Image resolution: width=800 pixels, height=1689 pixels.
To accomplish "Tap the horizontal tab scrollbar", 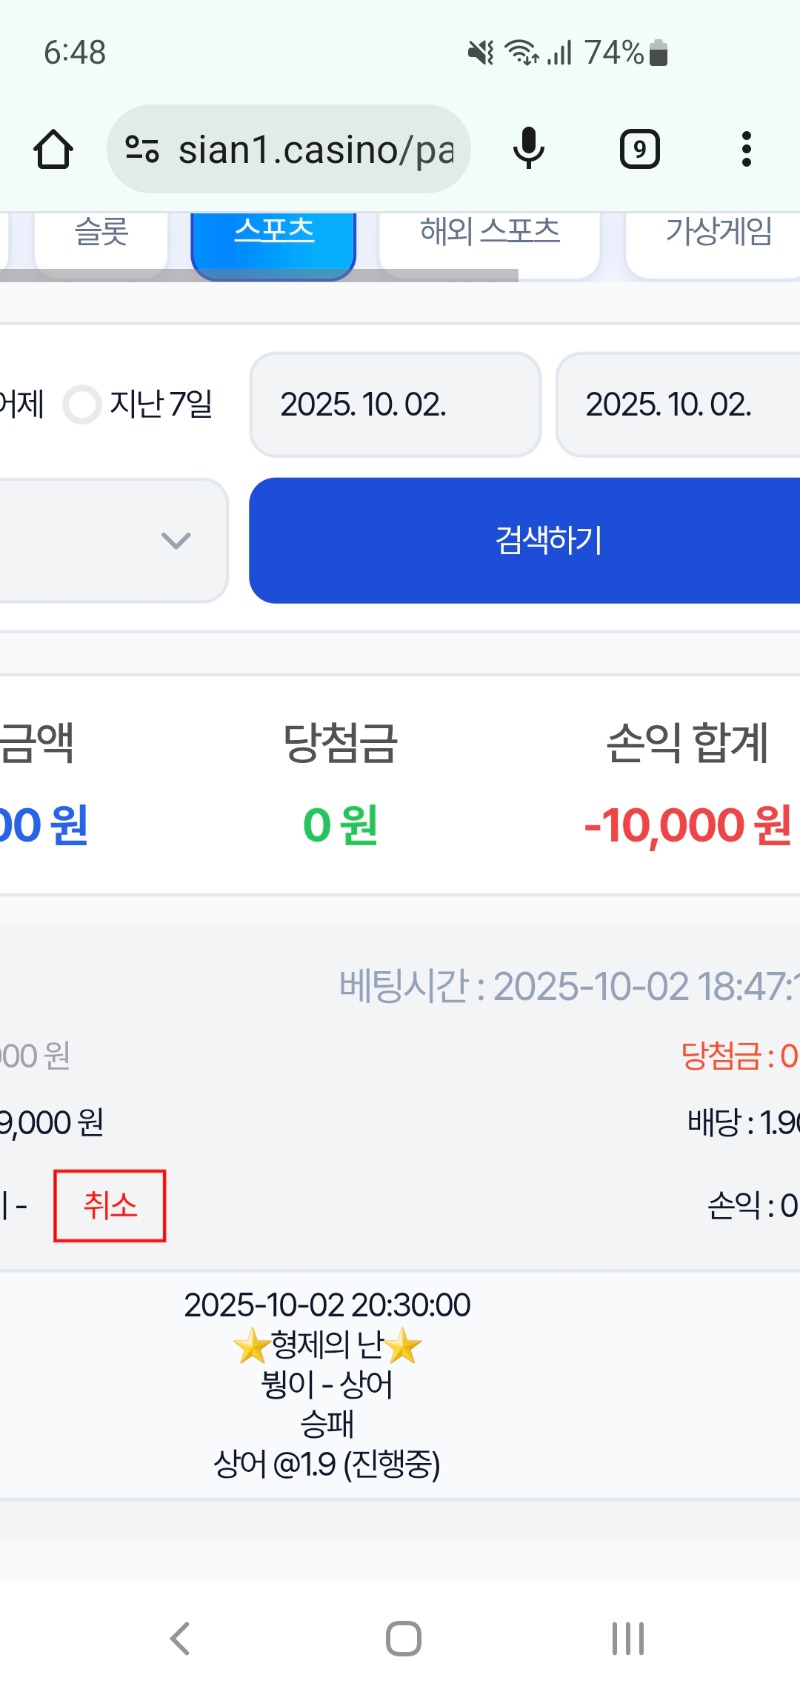I will pyautogui.click(x=260, y=276).
